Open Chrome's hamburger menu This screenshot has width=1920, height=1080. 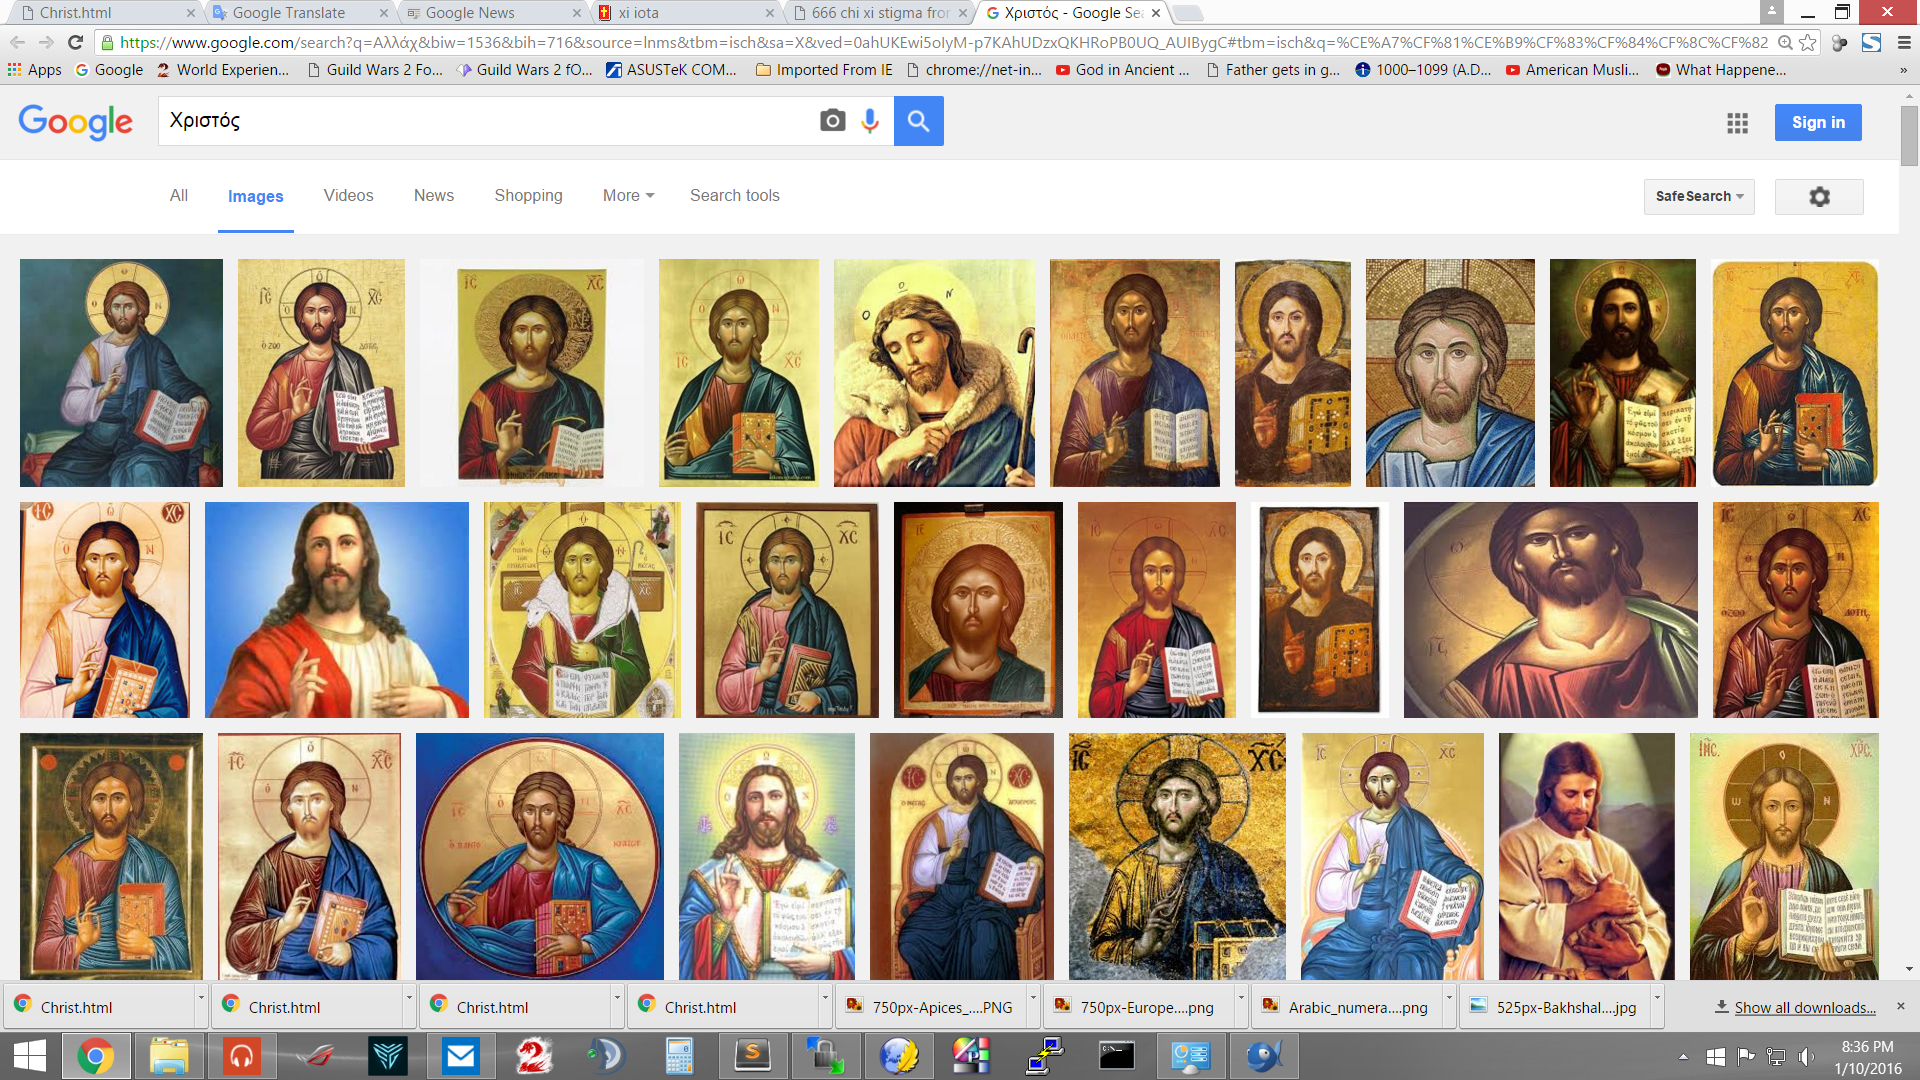point(1903,42)
